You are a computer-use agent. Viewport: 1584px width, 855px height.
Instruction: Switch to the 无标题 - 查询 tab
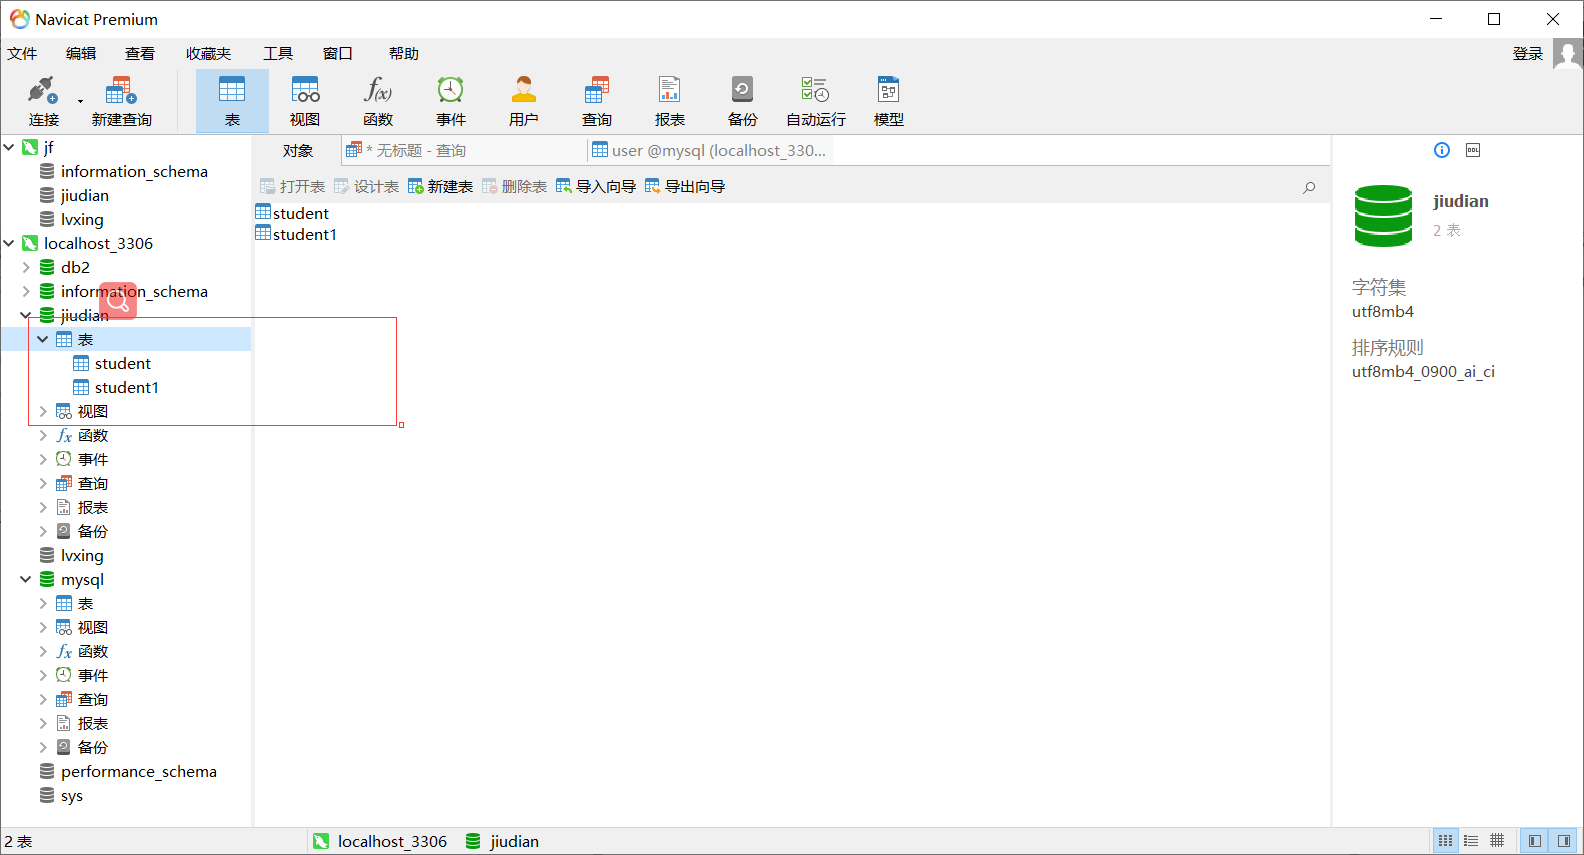[462, 151]
